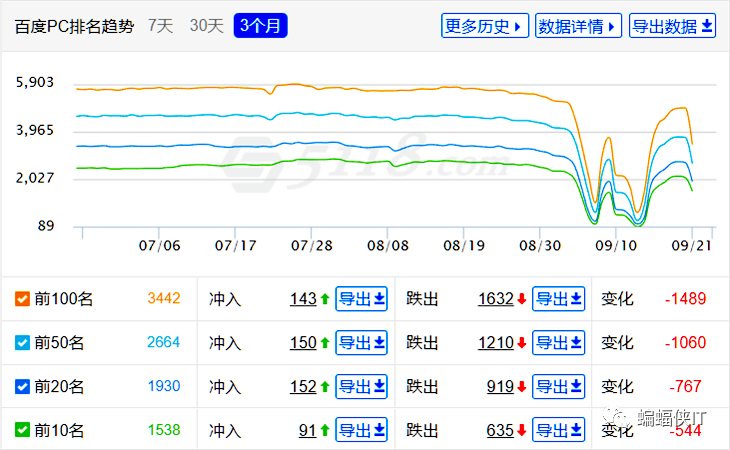Open 冲入 count 143 link
The height and width of the screenshot is (450, 730).
303,299
